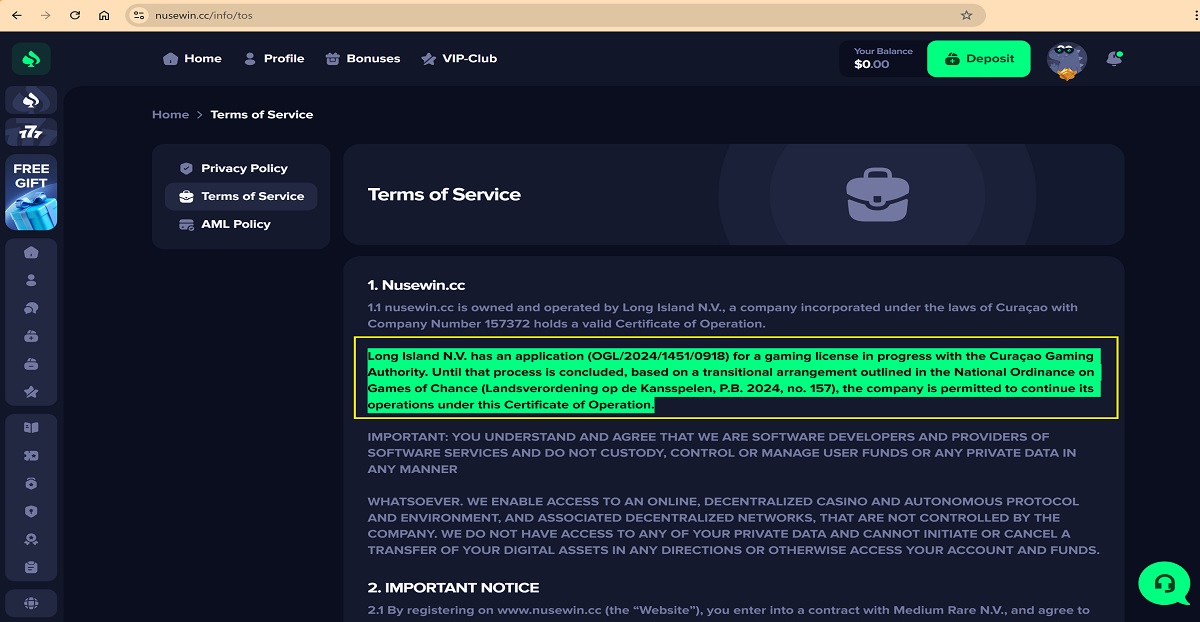Image resolution: width=1200 pixels, height=622 pixels.
Task: Click the Free Gift banner
Action: 31,192
